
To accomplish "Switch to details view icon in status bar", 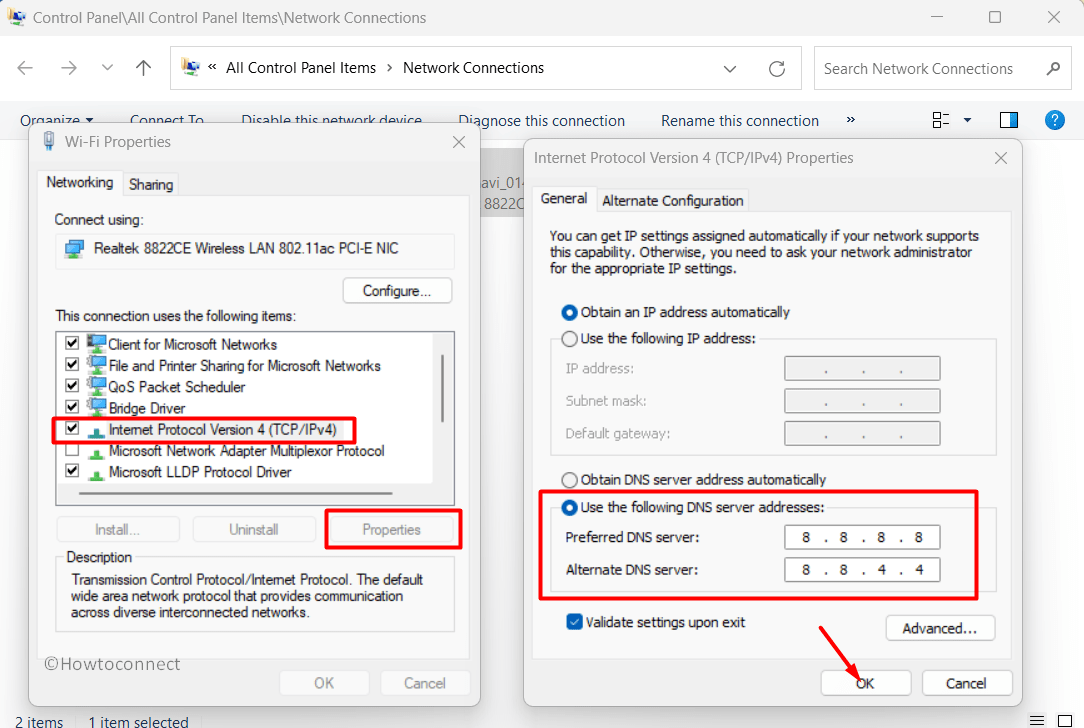I will pos(1037,721).
